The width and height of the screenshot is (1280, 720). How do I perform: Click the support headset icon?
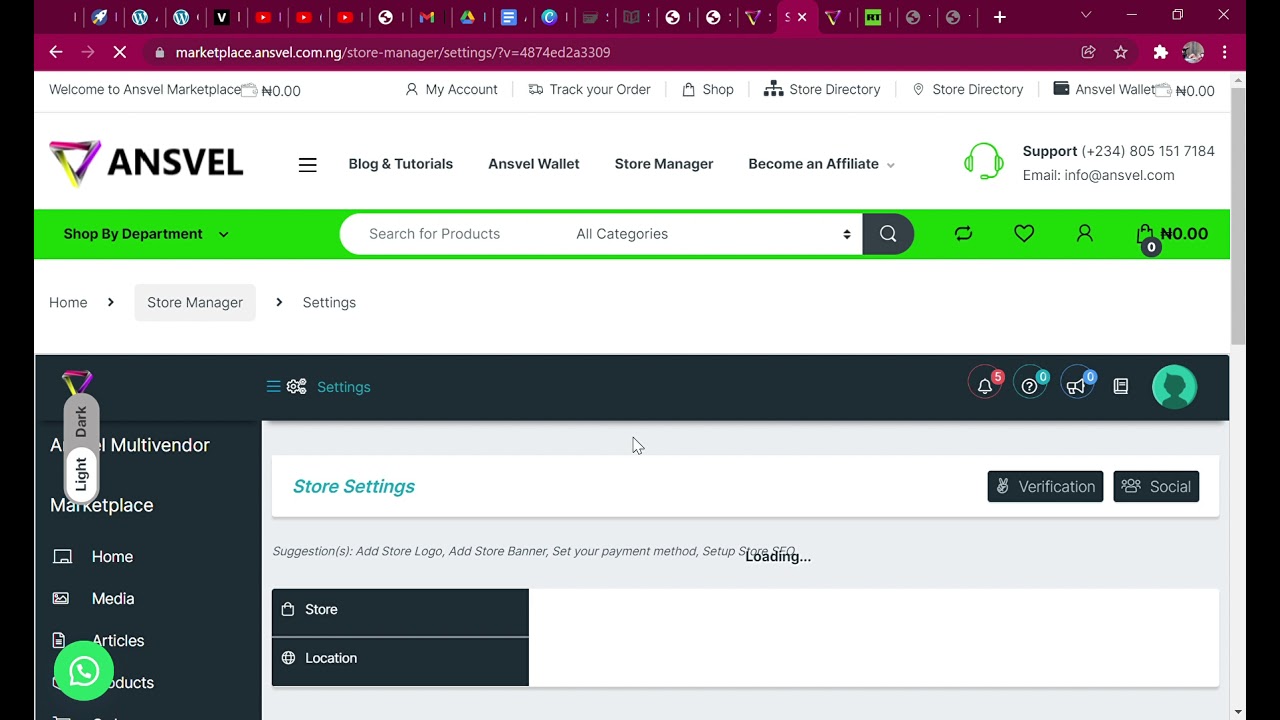pyautogui.click(x=984, y=162)
